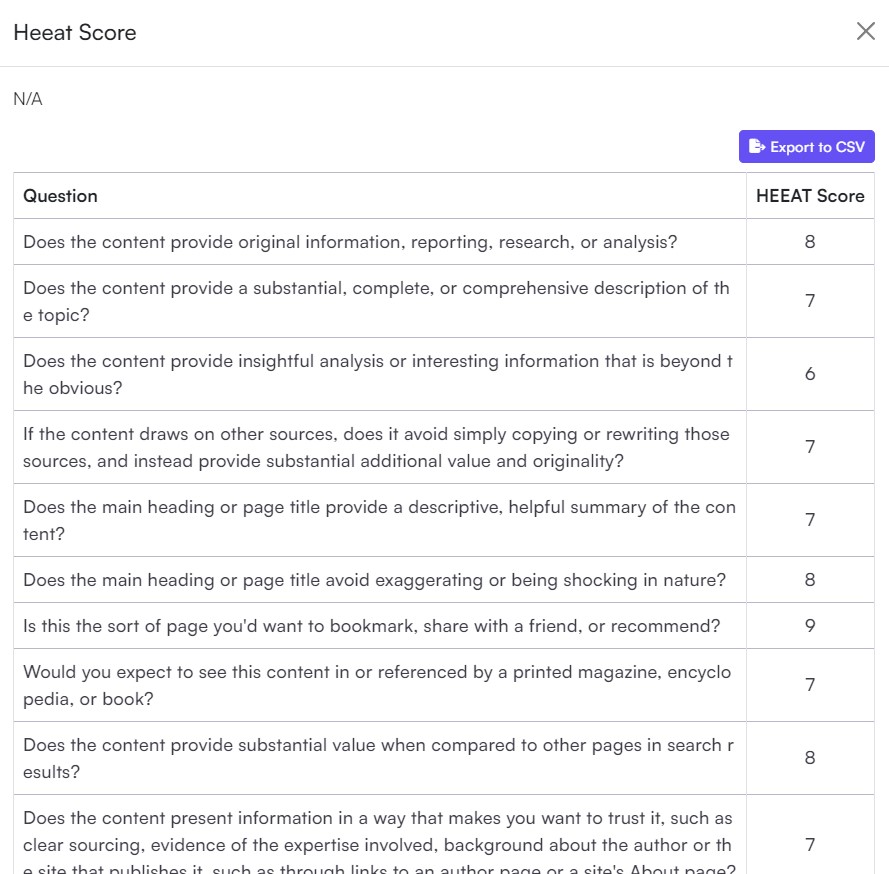This screenshot has width=889, height=874.
Task: Select the original information, reporting, research question
Action: [350, 242]
